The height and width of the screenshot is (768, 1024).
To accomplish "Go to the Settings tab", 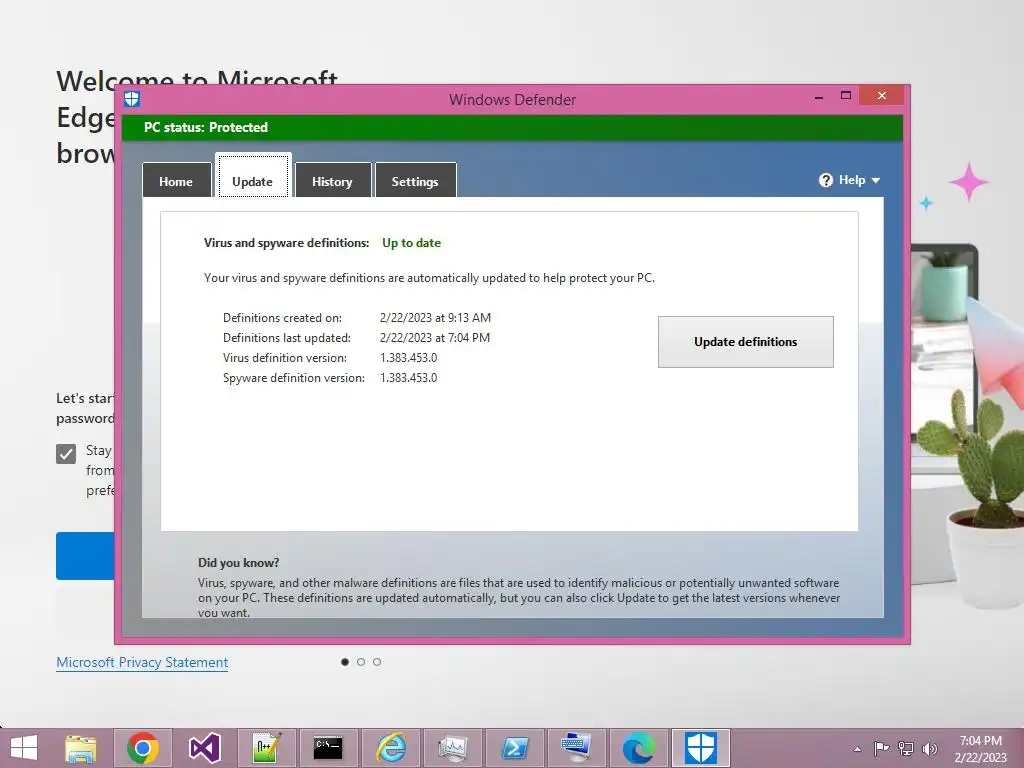I will pos(415,180).
